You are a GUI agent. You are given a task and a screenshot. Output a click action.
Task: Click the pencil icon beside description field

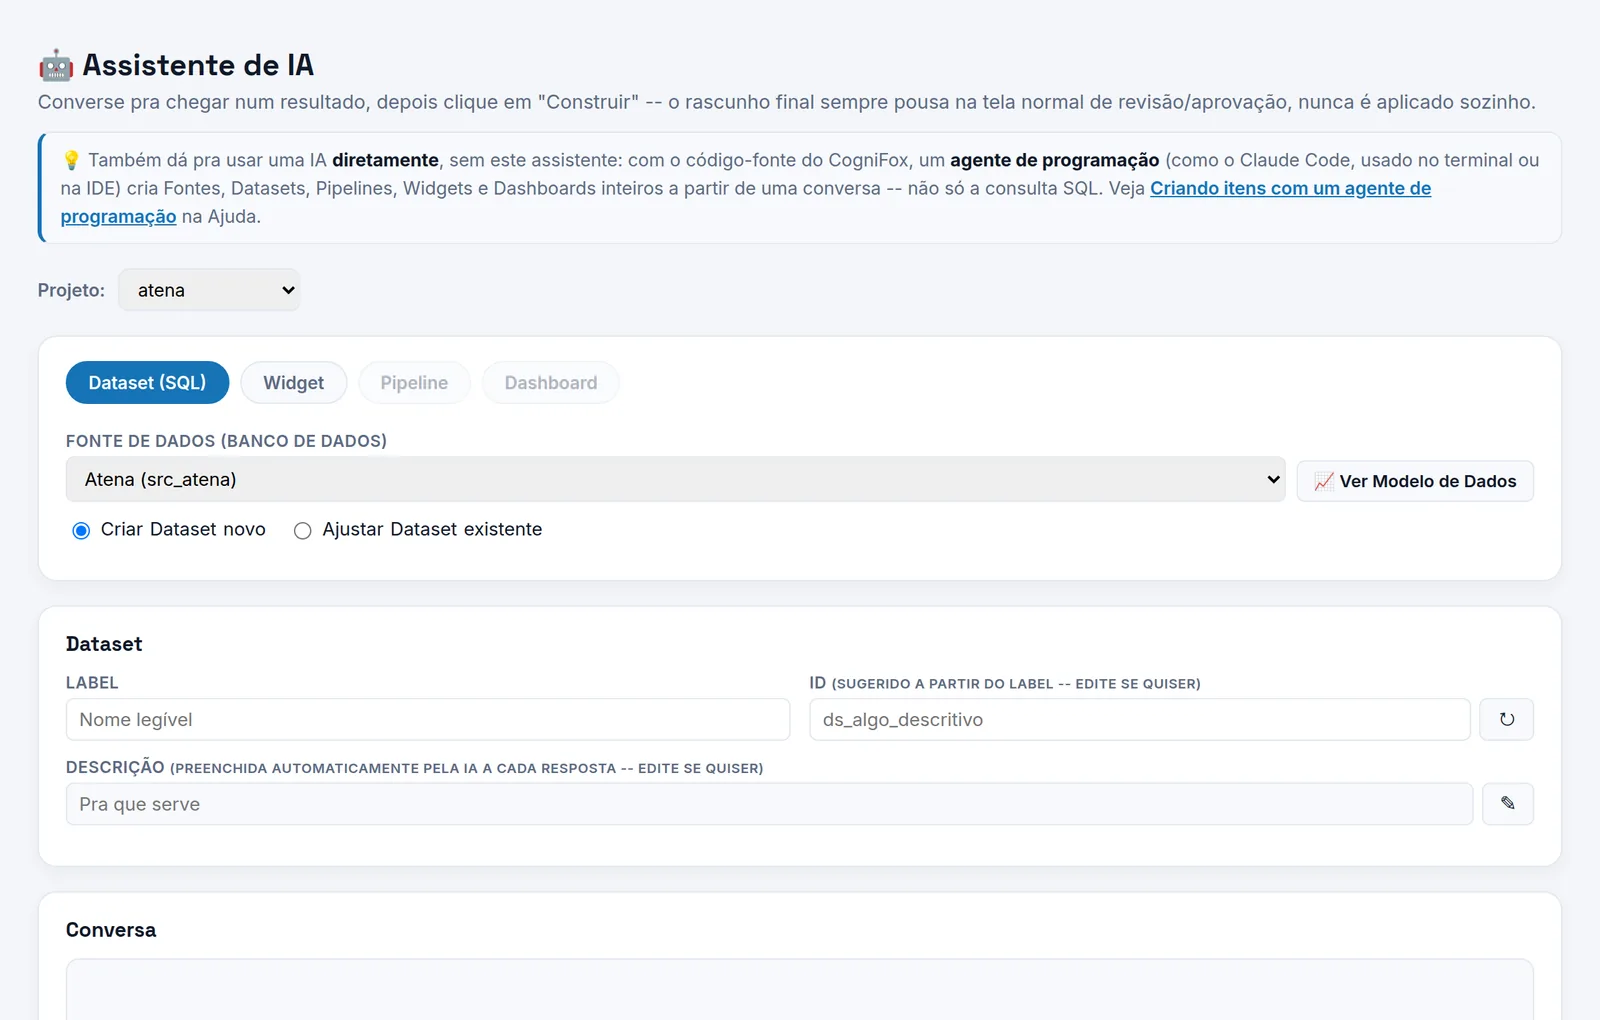coord(1507,803)
